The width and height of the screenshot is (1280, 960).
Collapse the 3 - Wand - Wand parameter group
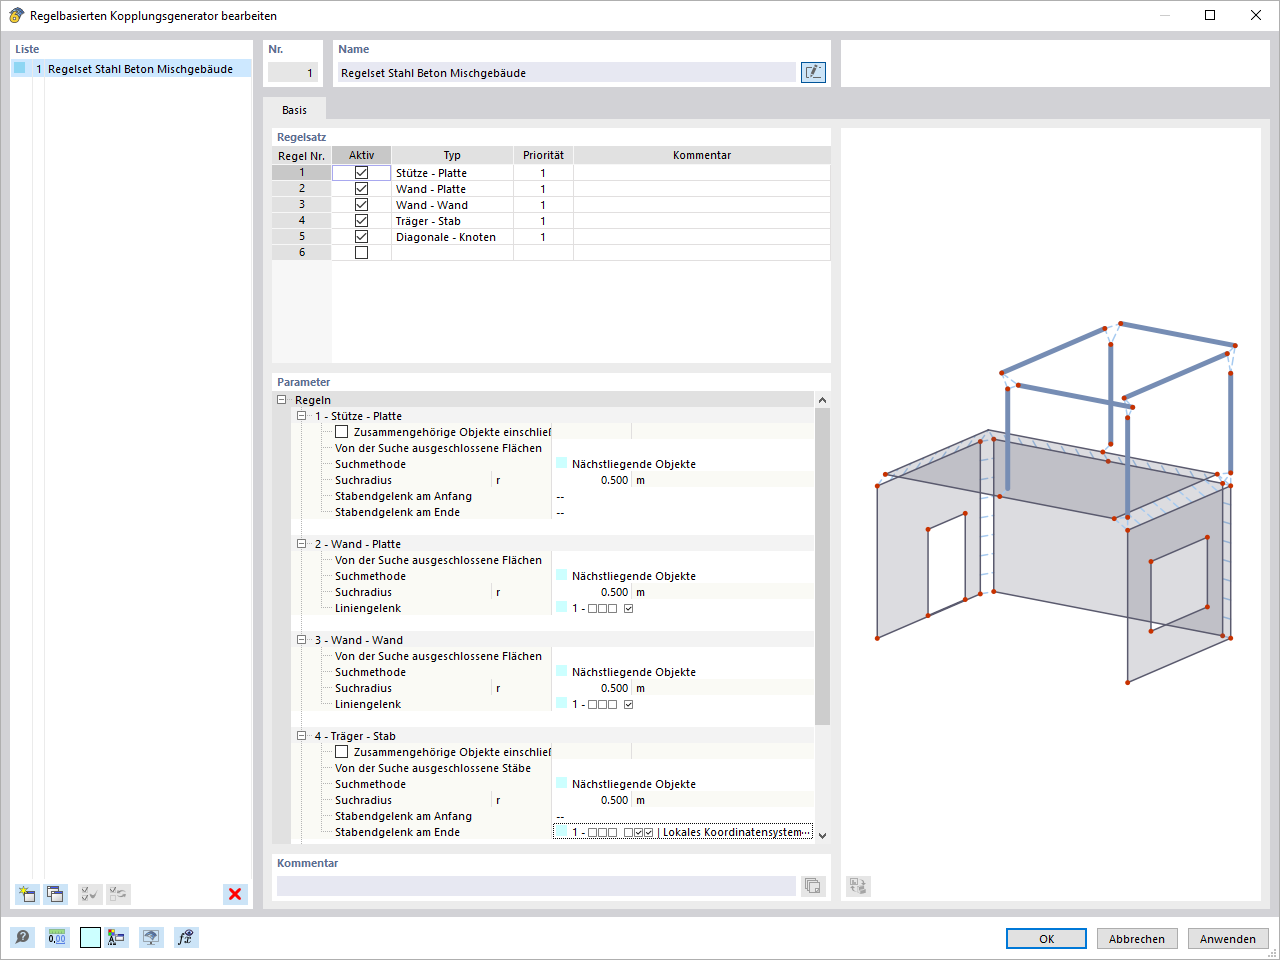point(301,640)
